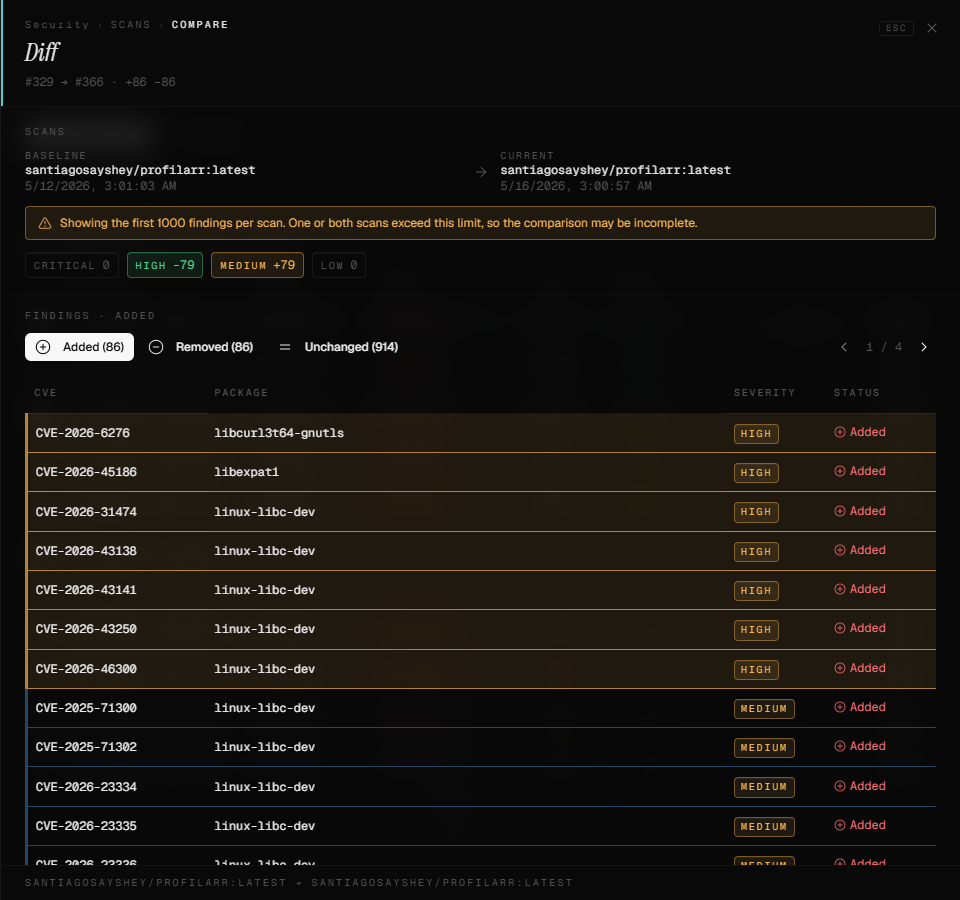
Task: Filter by LOW 0 chip
Action: [x=339, y=265]
